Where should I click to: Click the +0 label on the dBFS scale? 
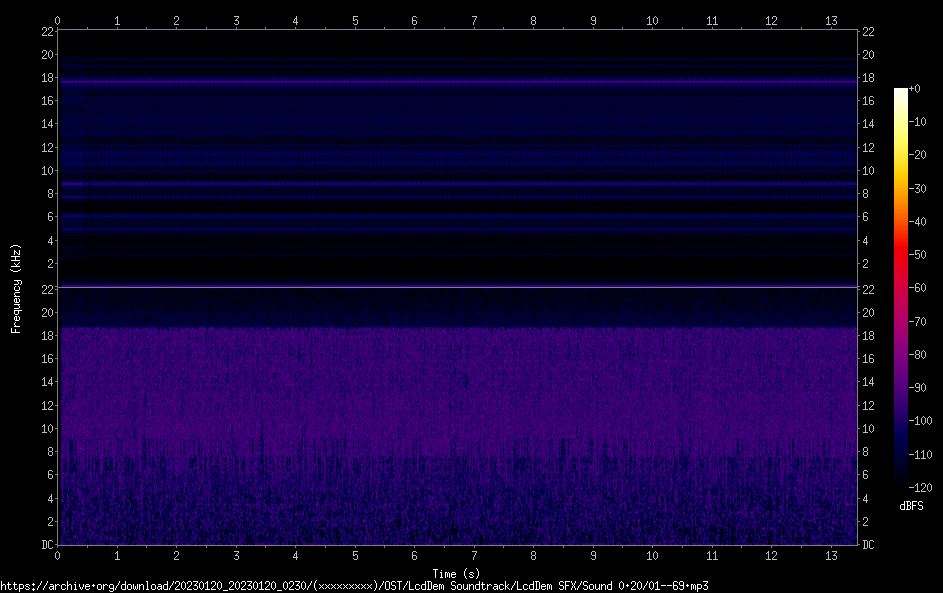[915, 88]
